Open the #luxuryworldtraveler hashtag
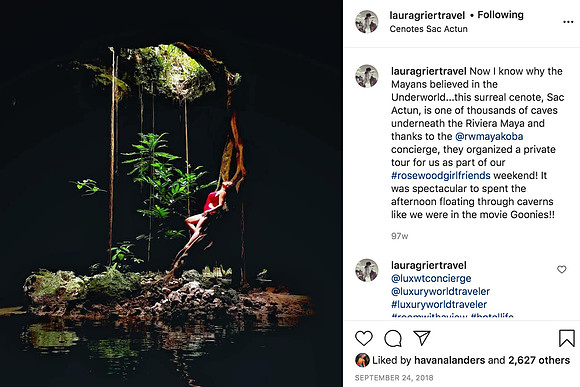 point(439,304)
